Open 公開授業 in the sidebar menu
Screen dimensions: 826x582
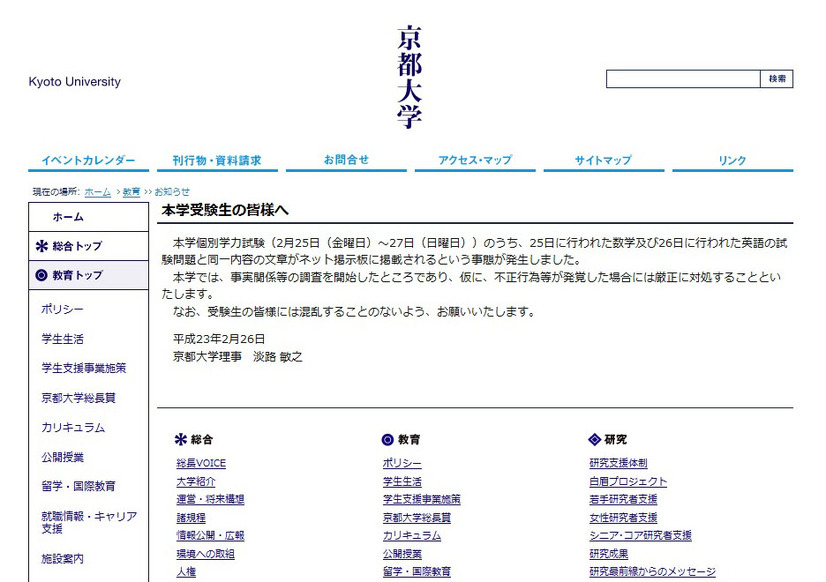point(63,457)
